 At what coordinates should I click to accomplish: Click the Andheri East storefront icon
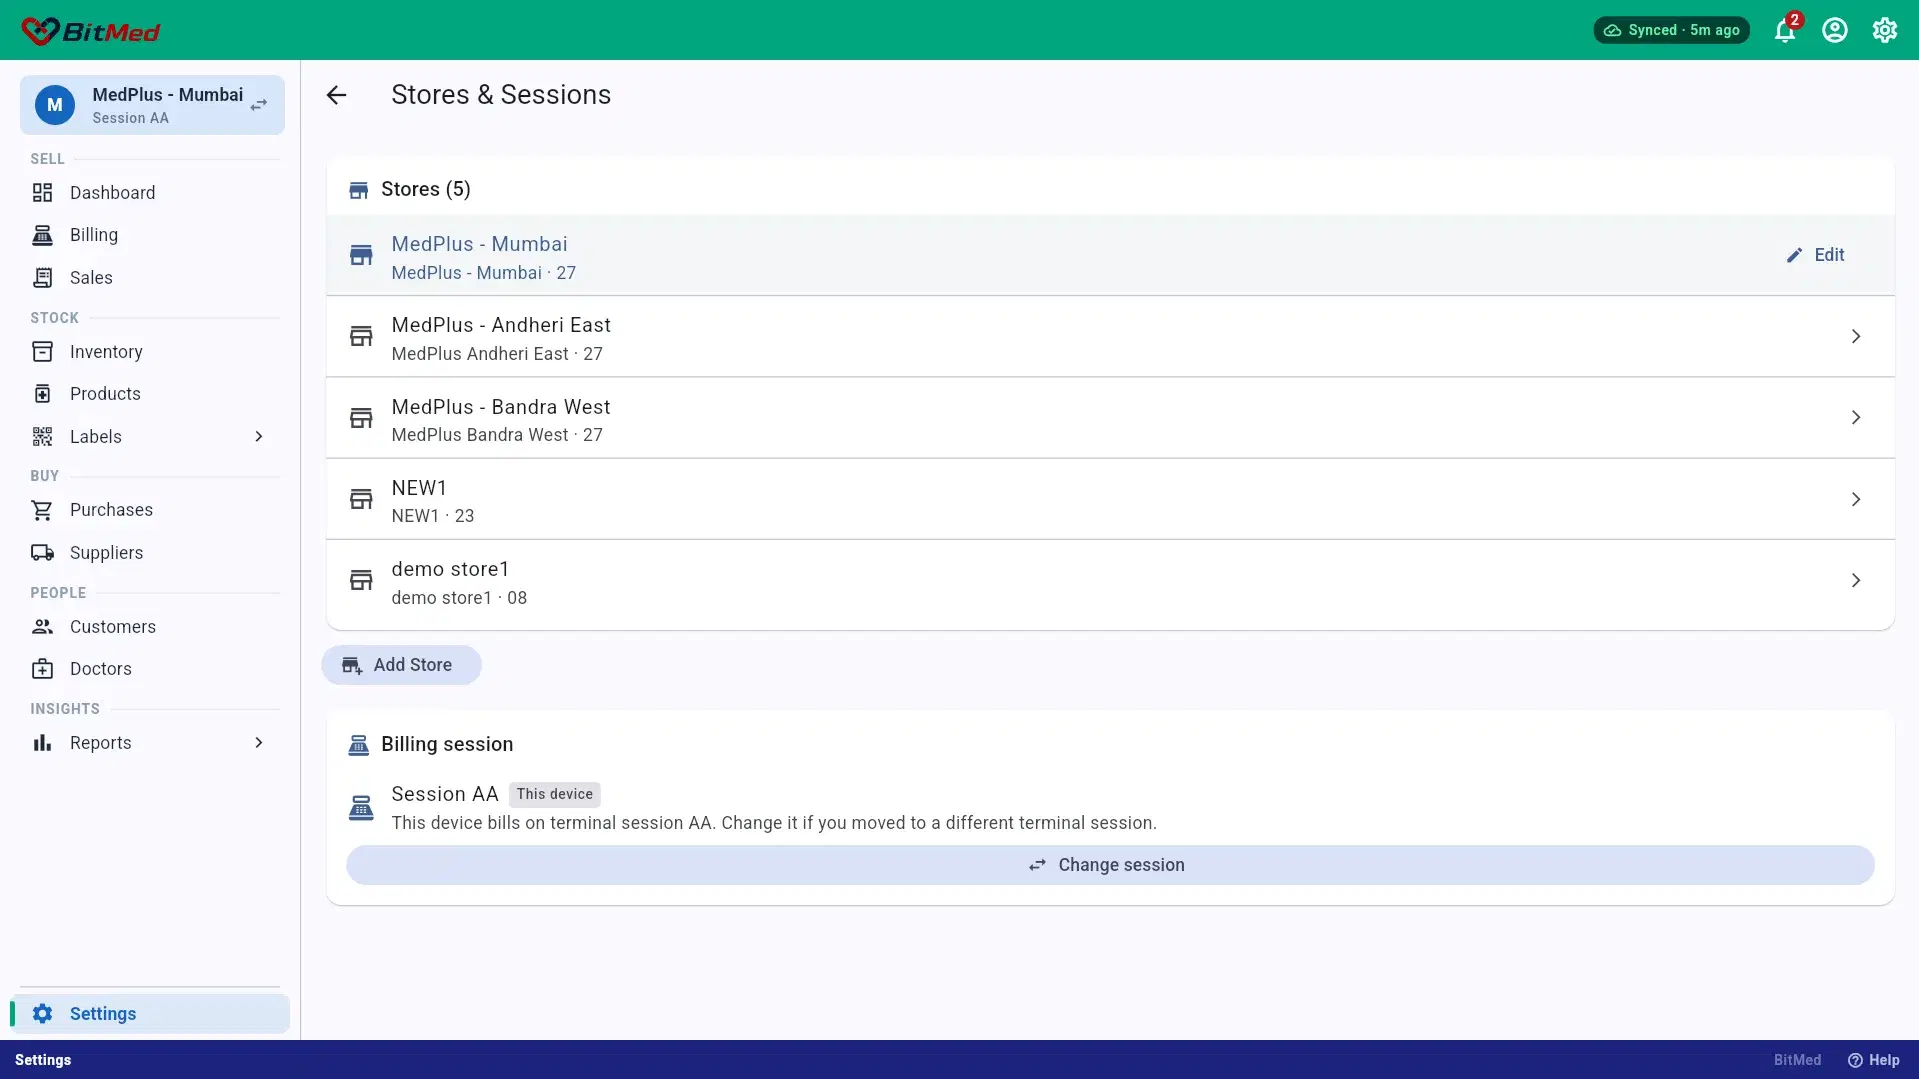361,337
